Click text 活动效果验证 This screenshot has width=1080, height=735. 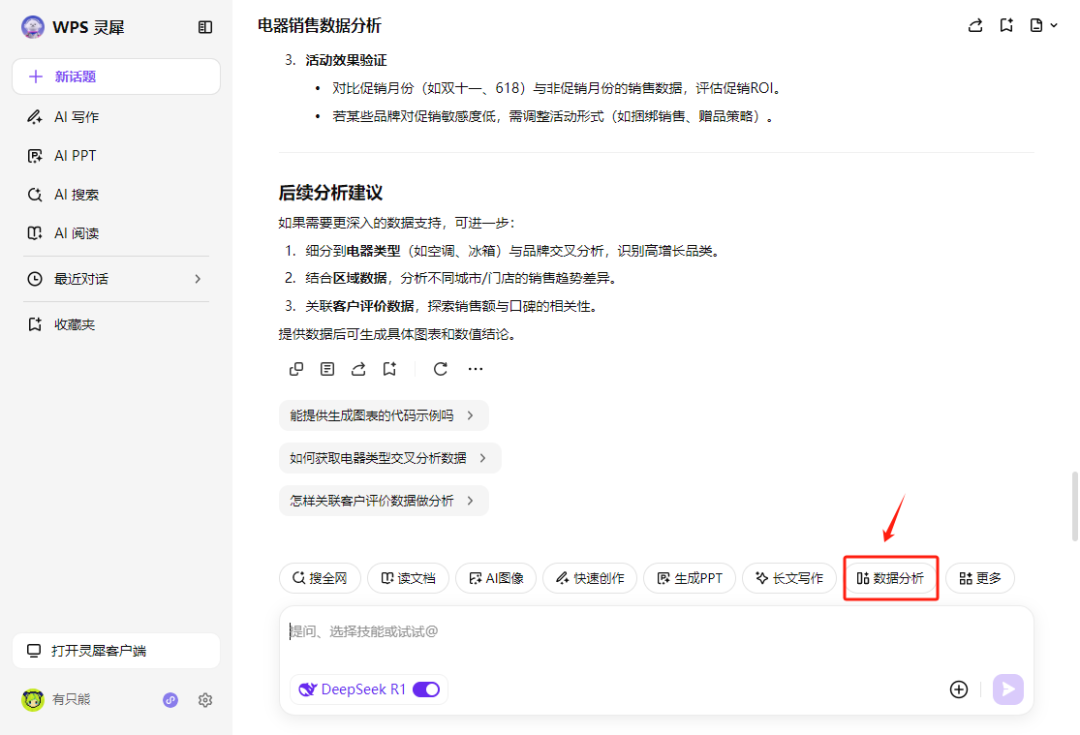346,61
